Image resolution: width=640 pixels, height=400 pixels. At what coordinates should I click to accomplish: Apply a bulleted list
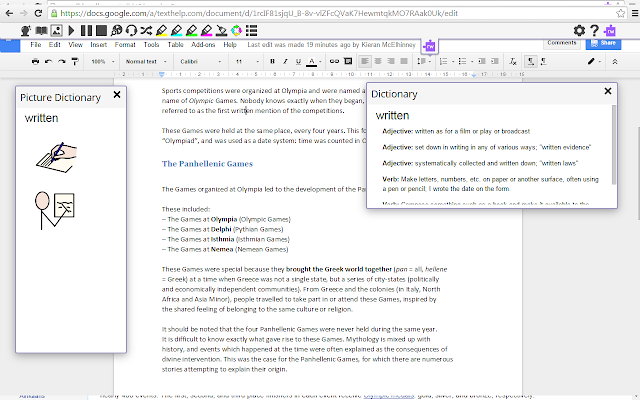[x=462, y=62]
